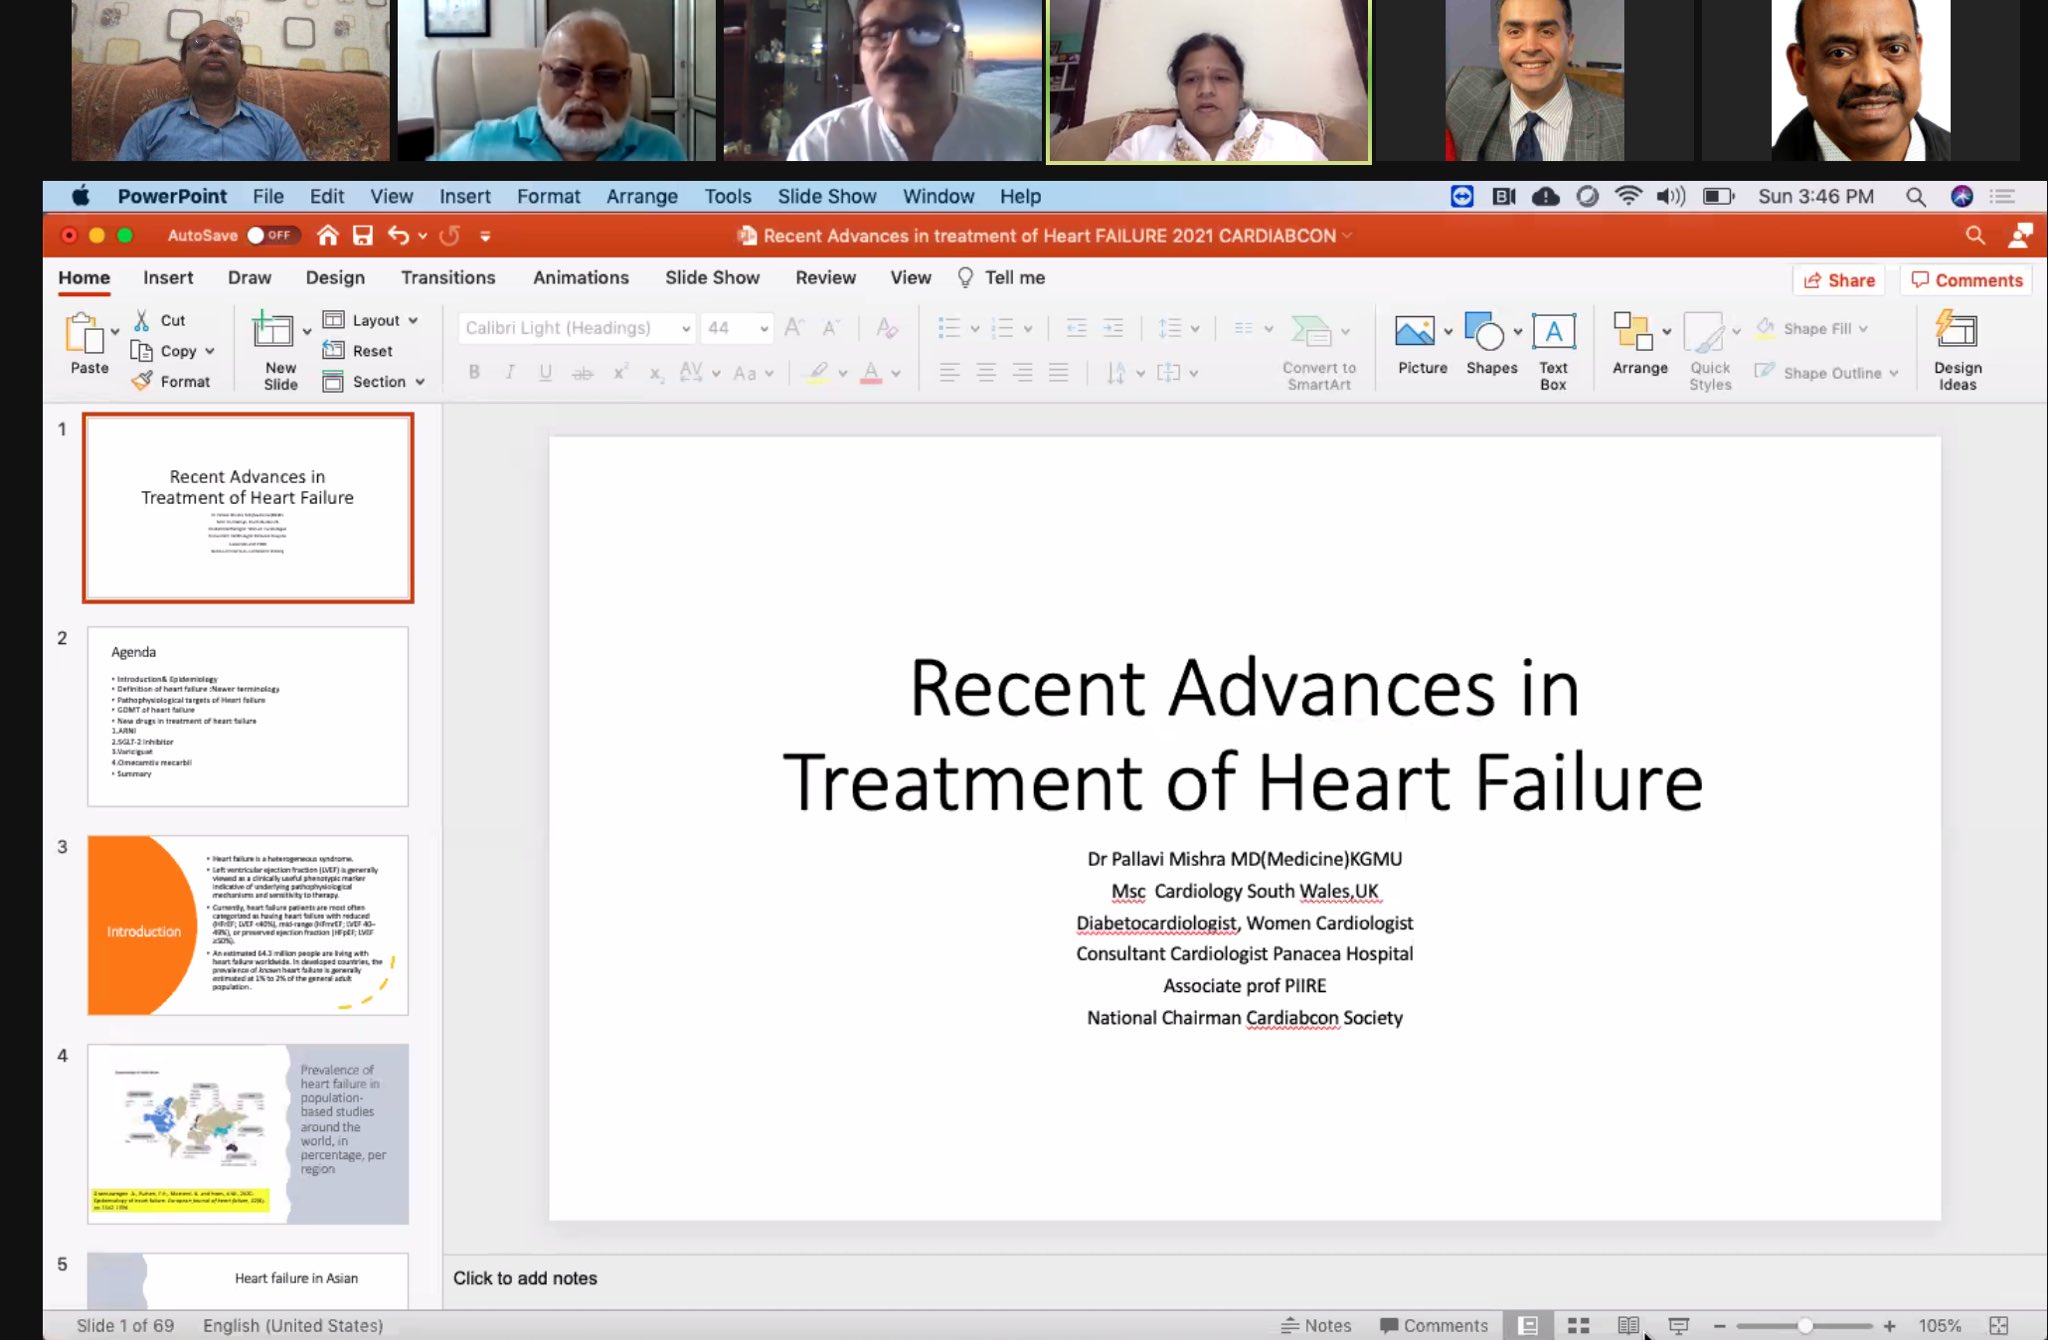Expand the Layout dropdown
Viewport: 2048px width, 1340px height.
413,321
